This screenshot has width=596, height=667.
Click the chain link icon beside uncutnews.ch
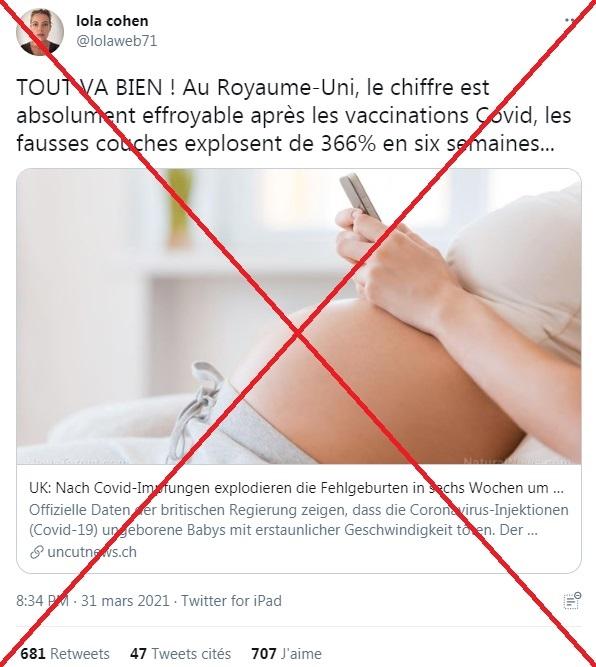click(37, 552)
